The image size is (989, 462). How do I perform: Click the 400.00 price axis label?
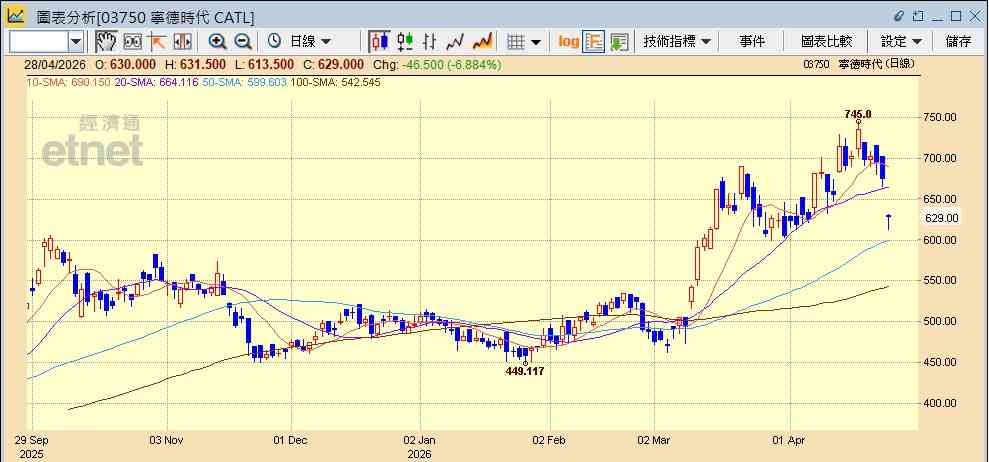pyautogui.click(x=942, y=403)
